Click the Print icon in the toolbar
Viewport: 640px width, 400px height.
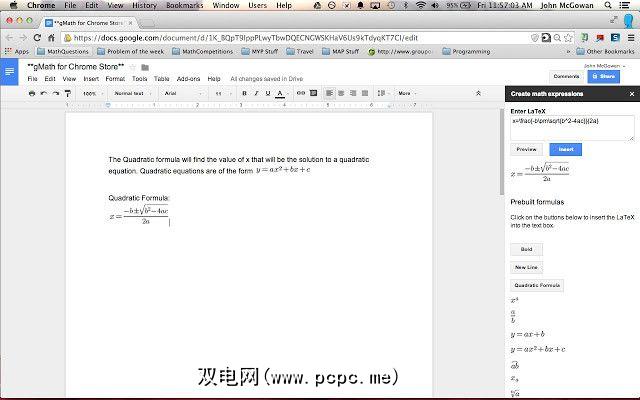(x=32, y=93)
